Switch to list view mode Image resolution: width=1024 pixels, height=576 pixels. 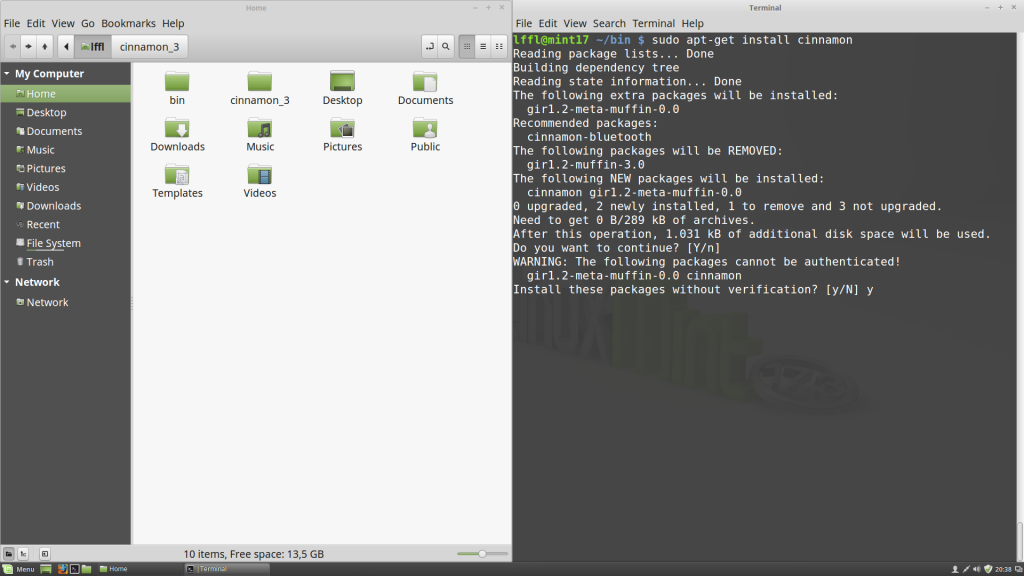click(x=483, y=46)
